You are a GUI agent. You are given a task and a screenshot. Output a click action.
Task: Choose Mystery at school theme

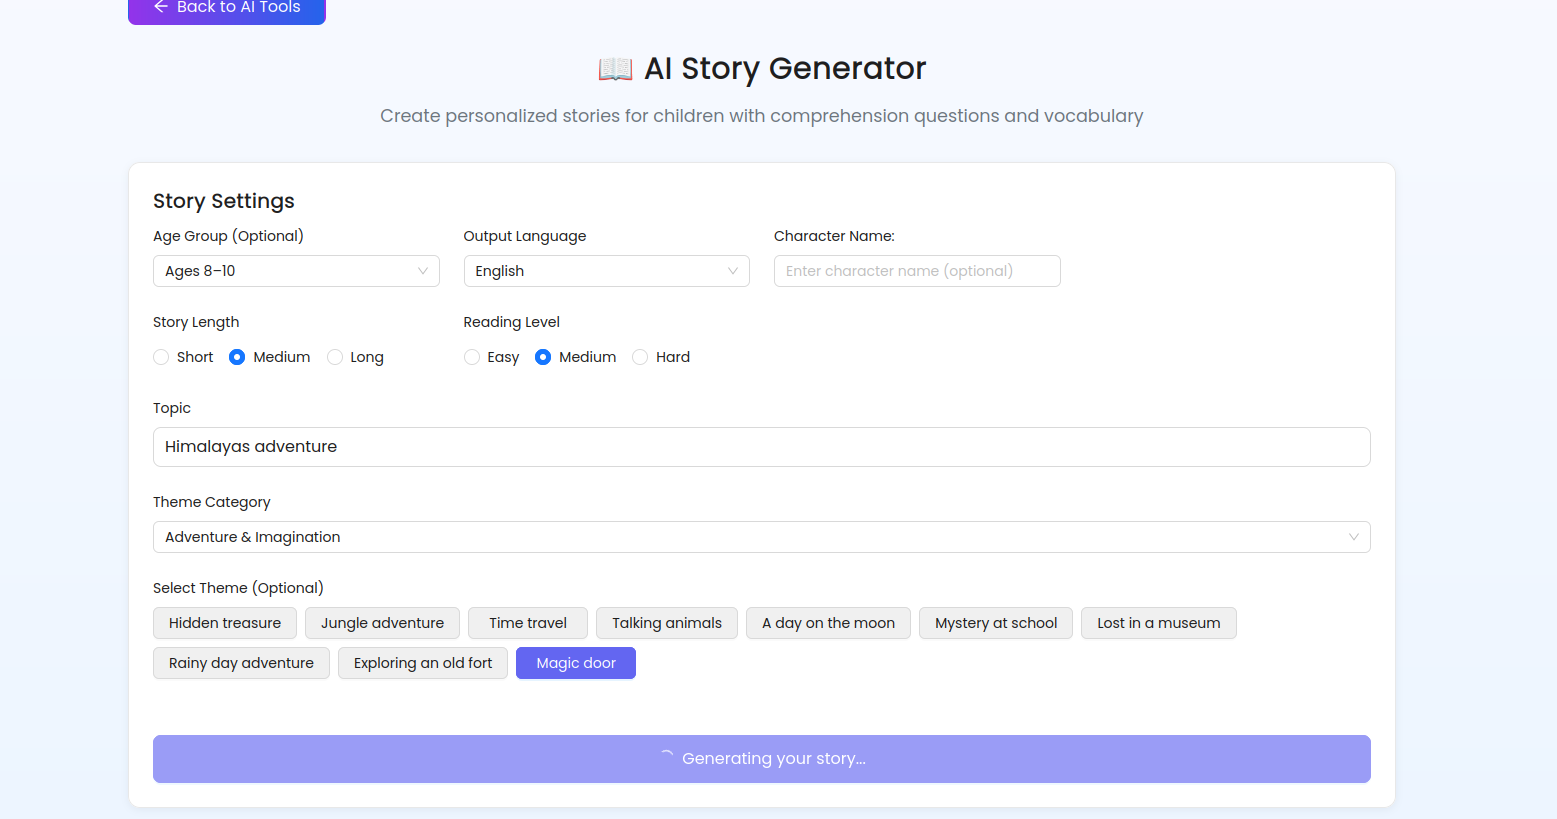996,623
